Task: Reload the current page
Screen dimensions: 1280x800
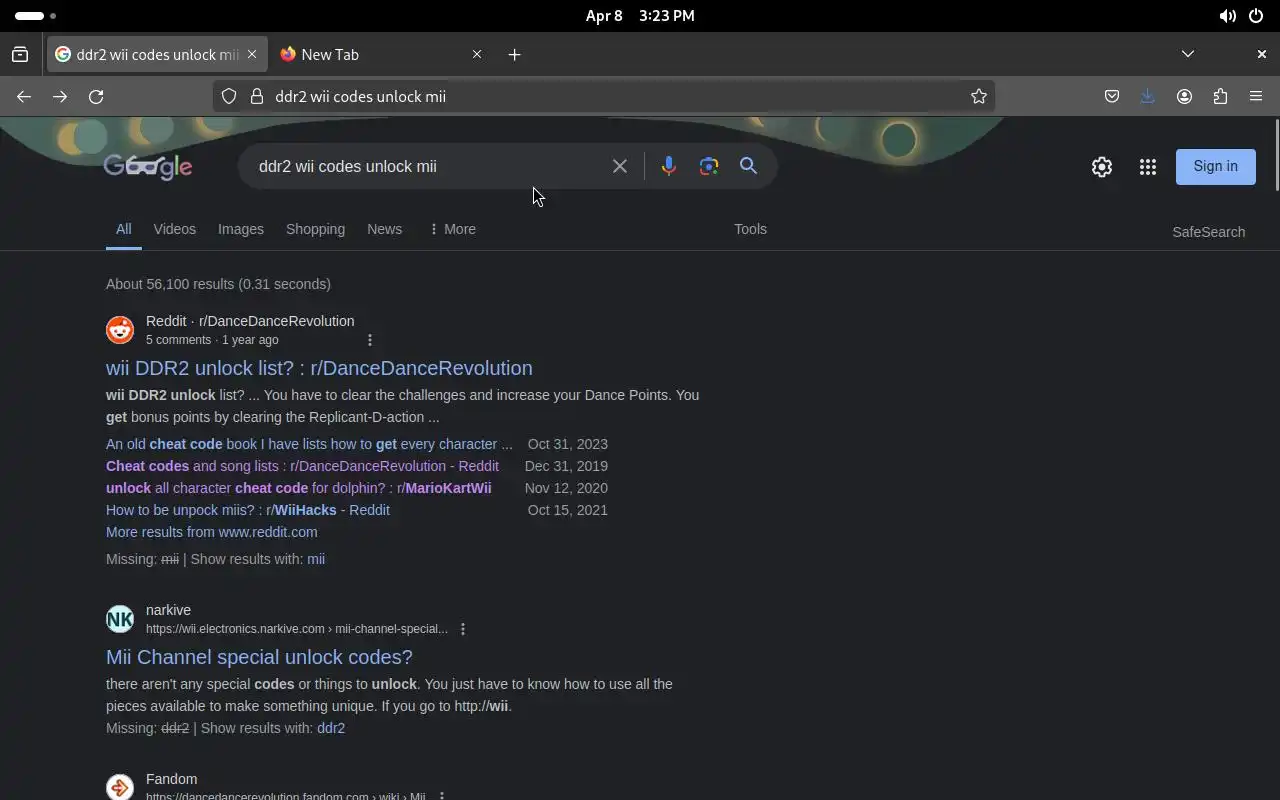Action: pos(96,96)
